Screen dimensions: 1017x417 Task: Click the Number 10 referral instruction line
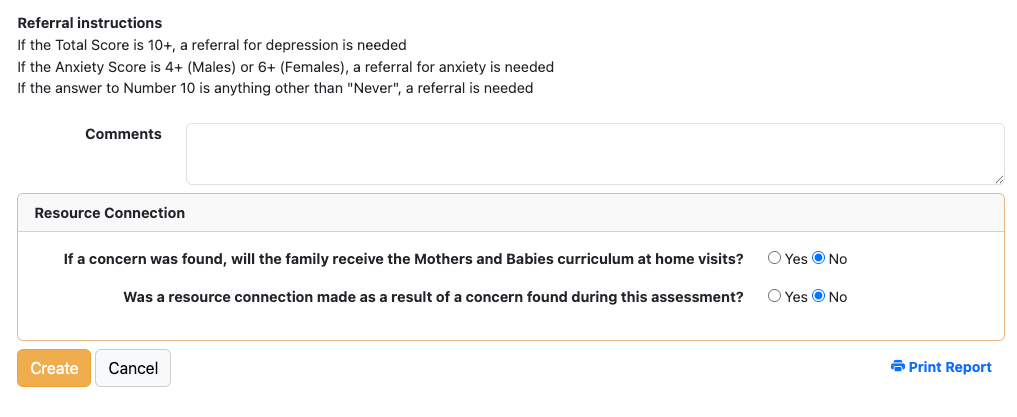275,88
